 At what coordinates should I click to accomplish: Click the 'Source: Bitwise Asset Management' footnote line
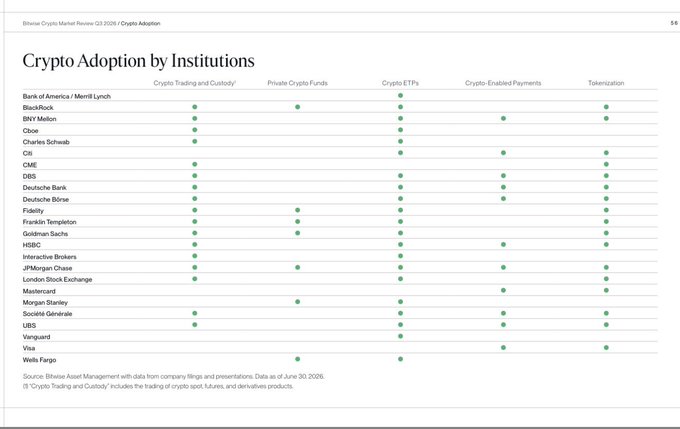[x=173, y=376]
